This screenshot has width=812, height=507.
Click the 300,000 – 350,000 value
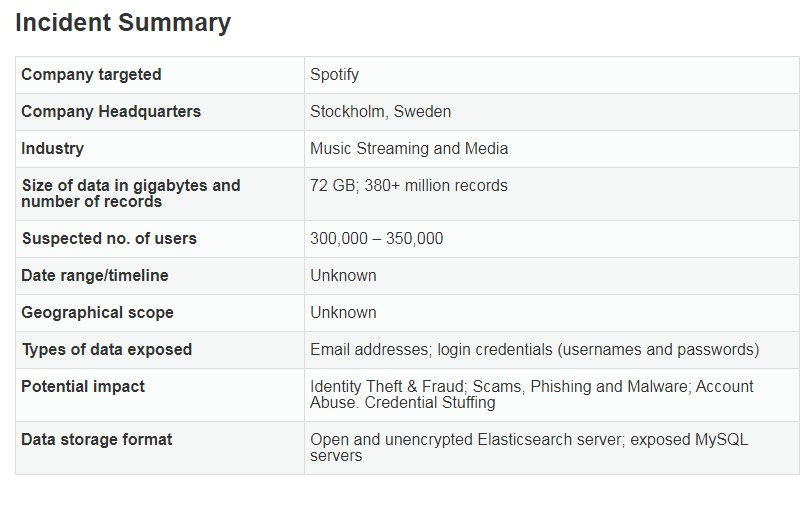coord(376,238)
